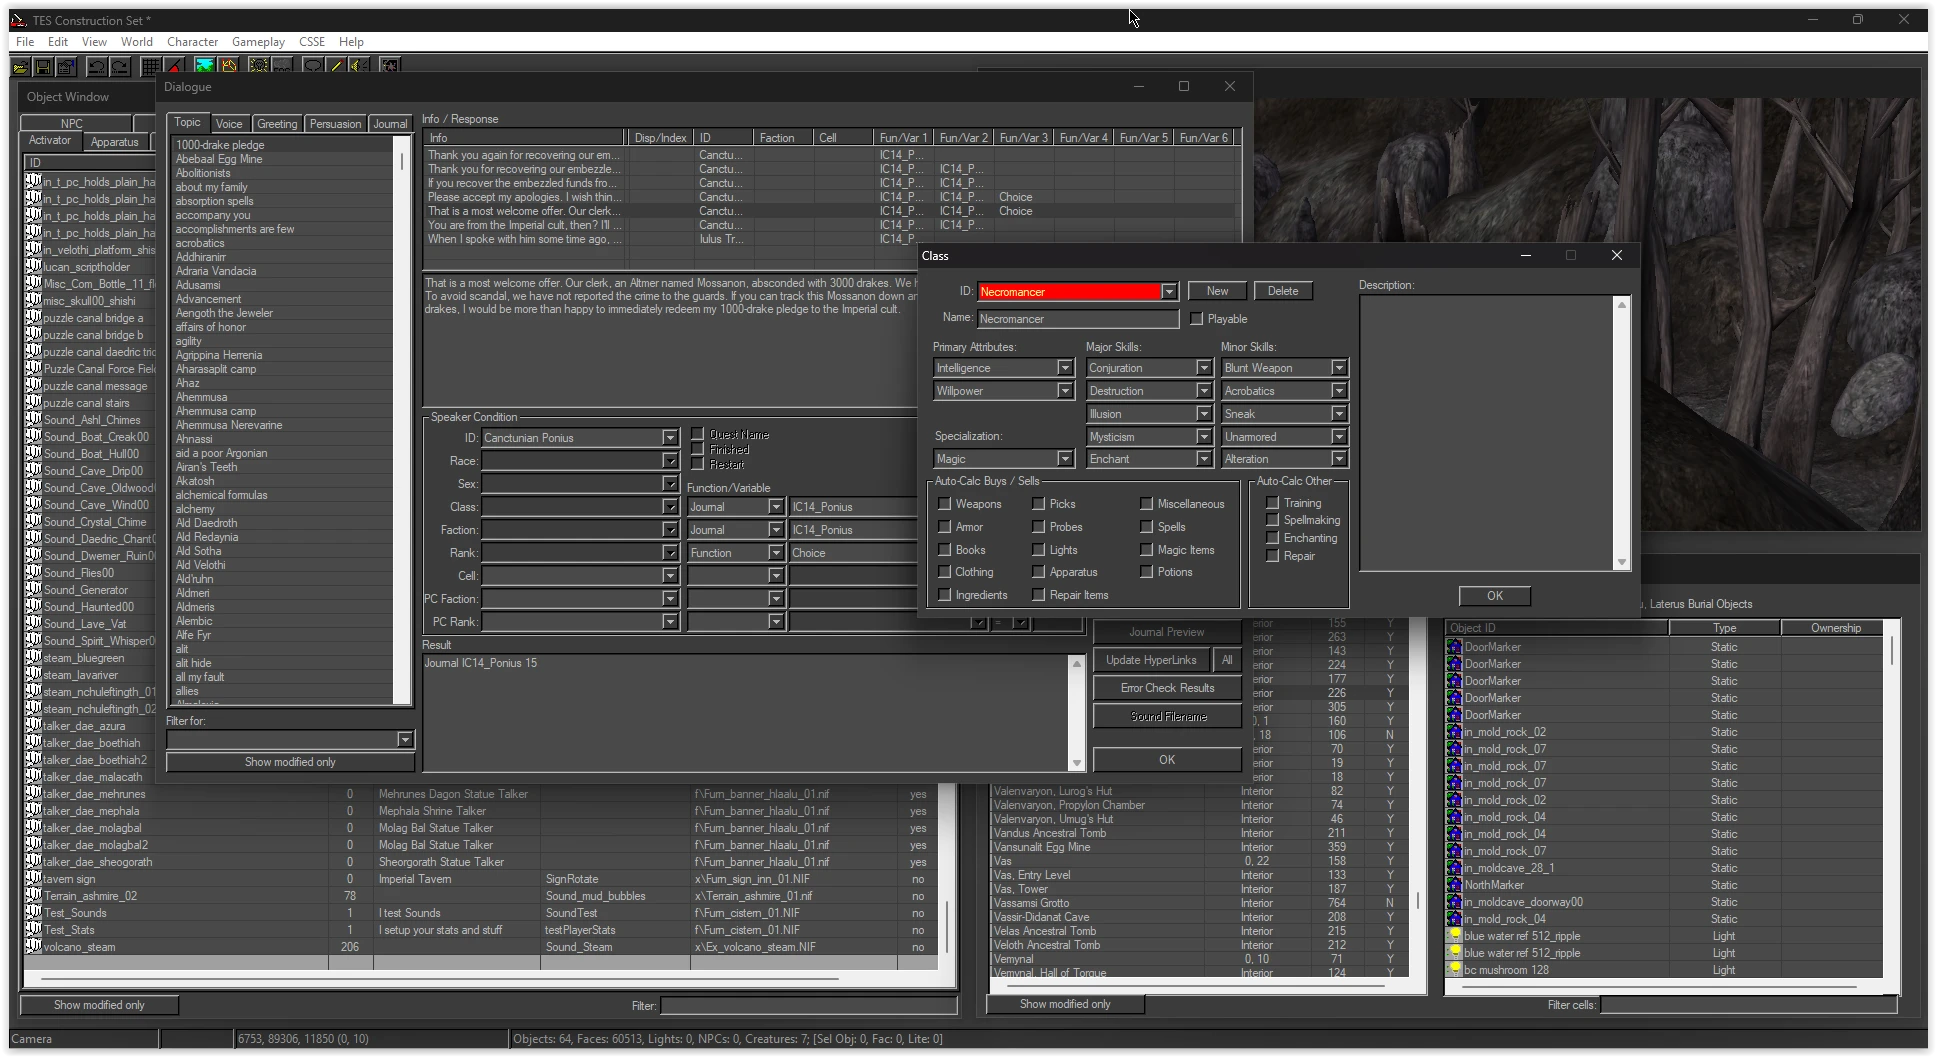Click into the class Name field

coord(1078,319)
